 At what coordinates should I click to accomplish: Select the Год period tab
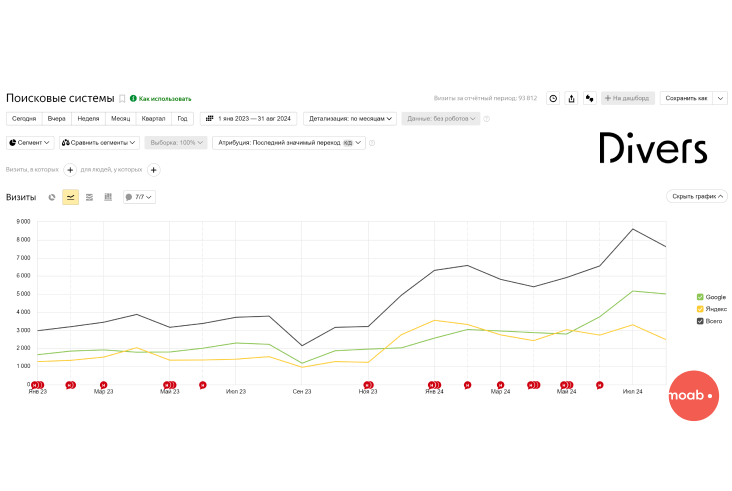click(182, 119)
